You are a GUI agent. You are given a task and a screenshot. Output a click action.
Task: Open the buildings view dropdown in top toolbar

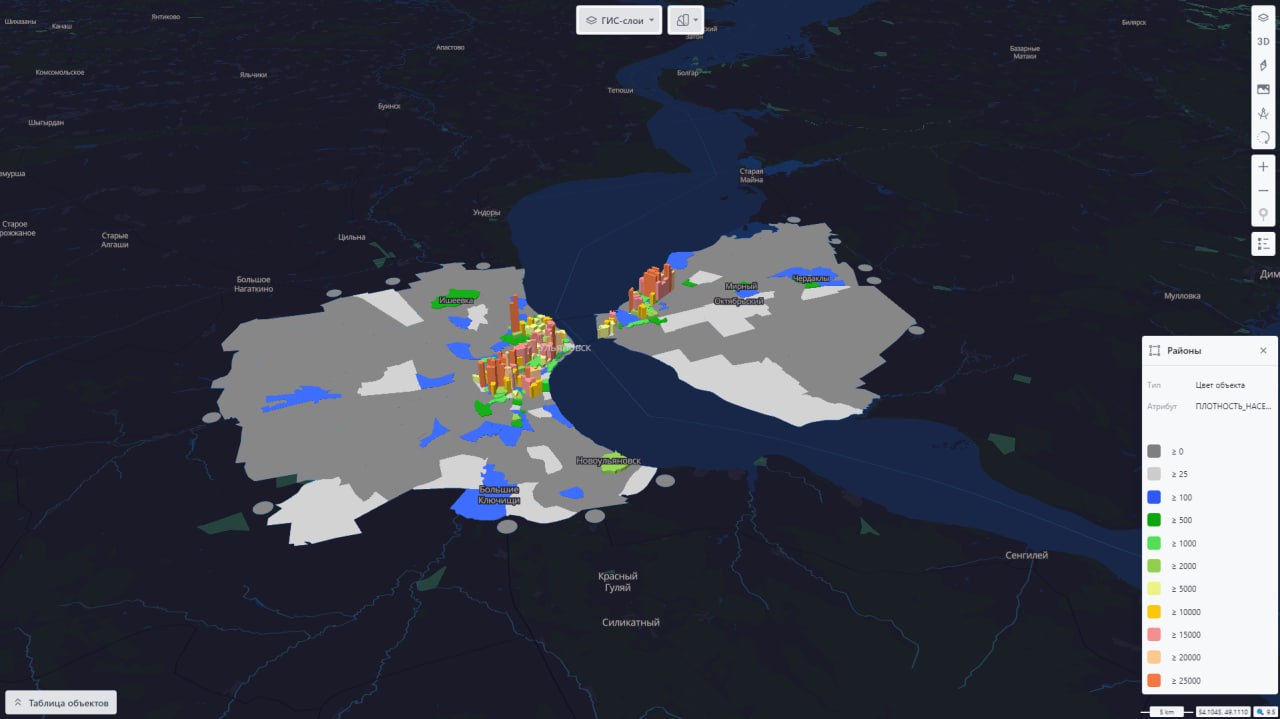pos(685,20)
